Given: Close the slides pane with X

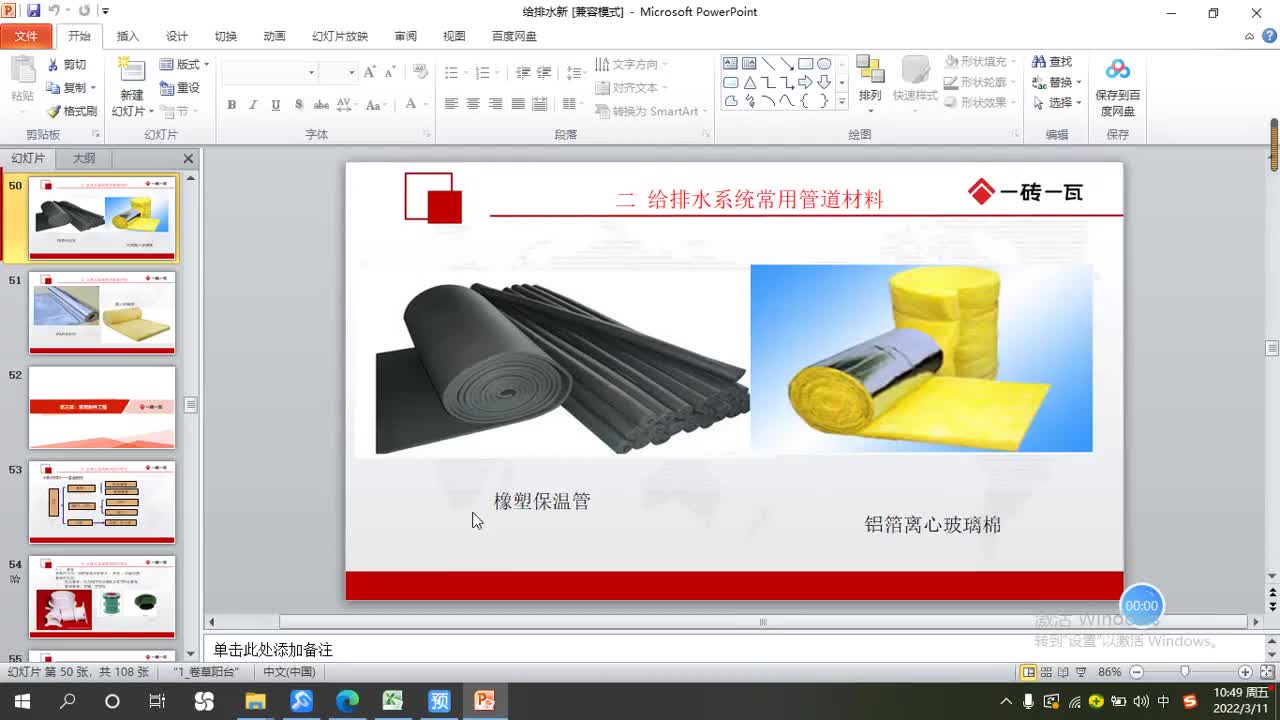Looking at the screenshot, I should [x=188, y=158].
